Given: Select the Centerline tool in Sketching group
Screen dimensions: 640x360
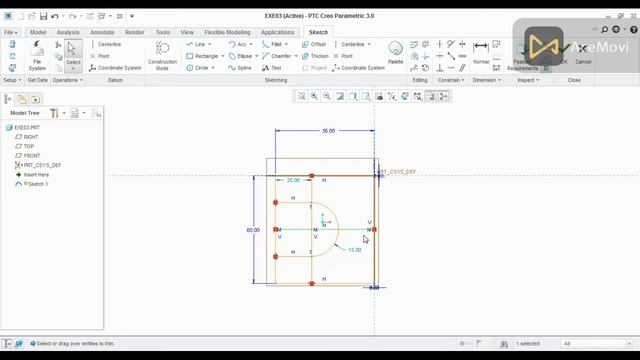Looking at the screenshot, I should pyautogui.click(x=349, y=44).
